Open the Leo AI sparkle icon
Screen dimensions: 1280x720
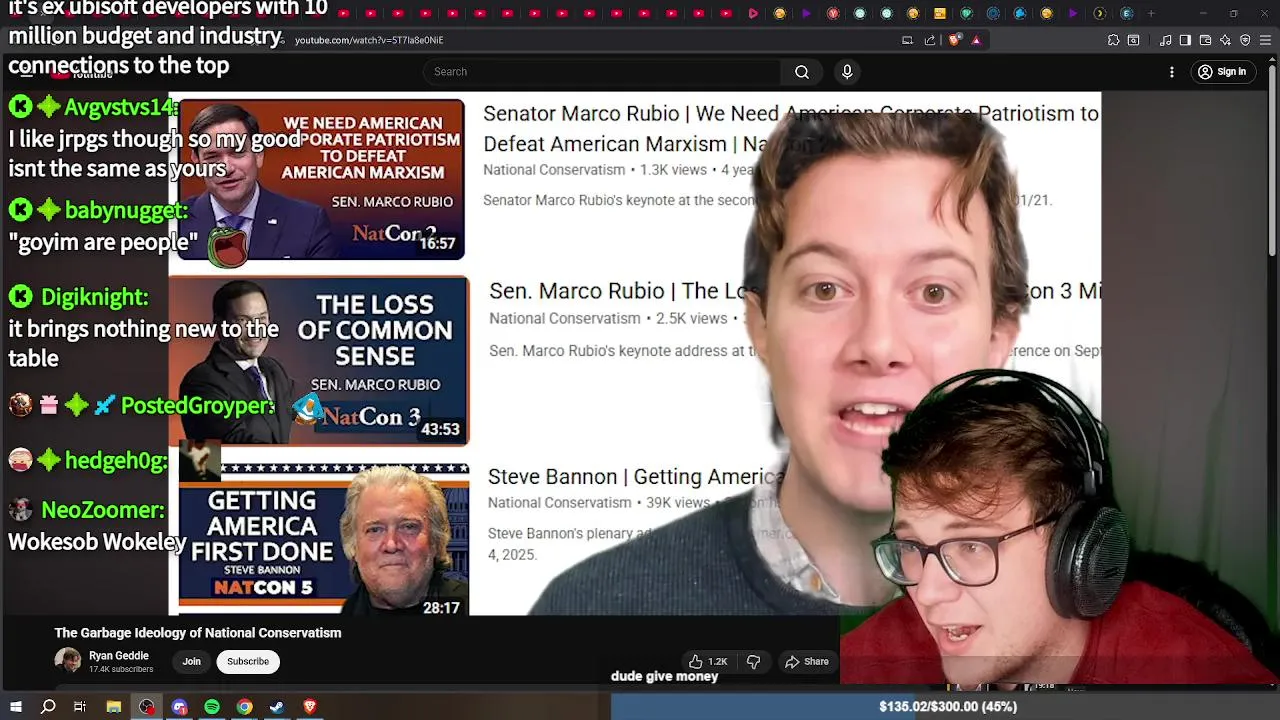tap(1225, 40)
